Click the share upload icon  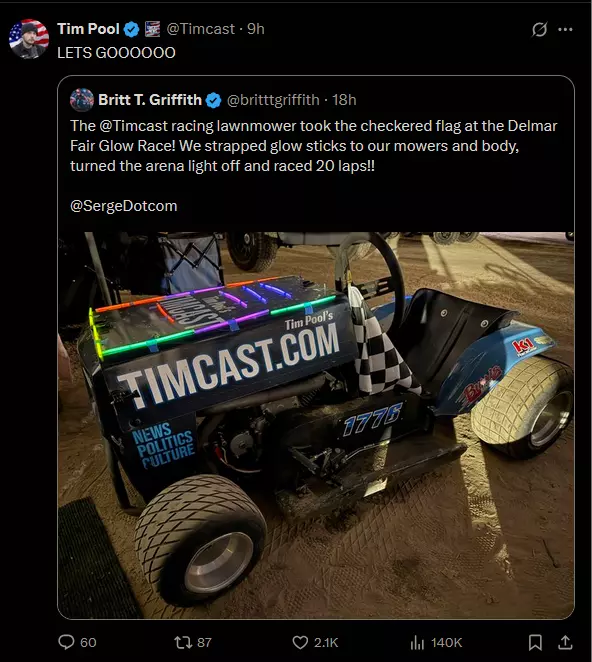(x=565, y=643)
